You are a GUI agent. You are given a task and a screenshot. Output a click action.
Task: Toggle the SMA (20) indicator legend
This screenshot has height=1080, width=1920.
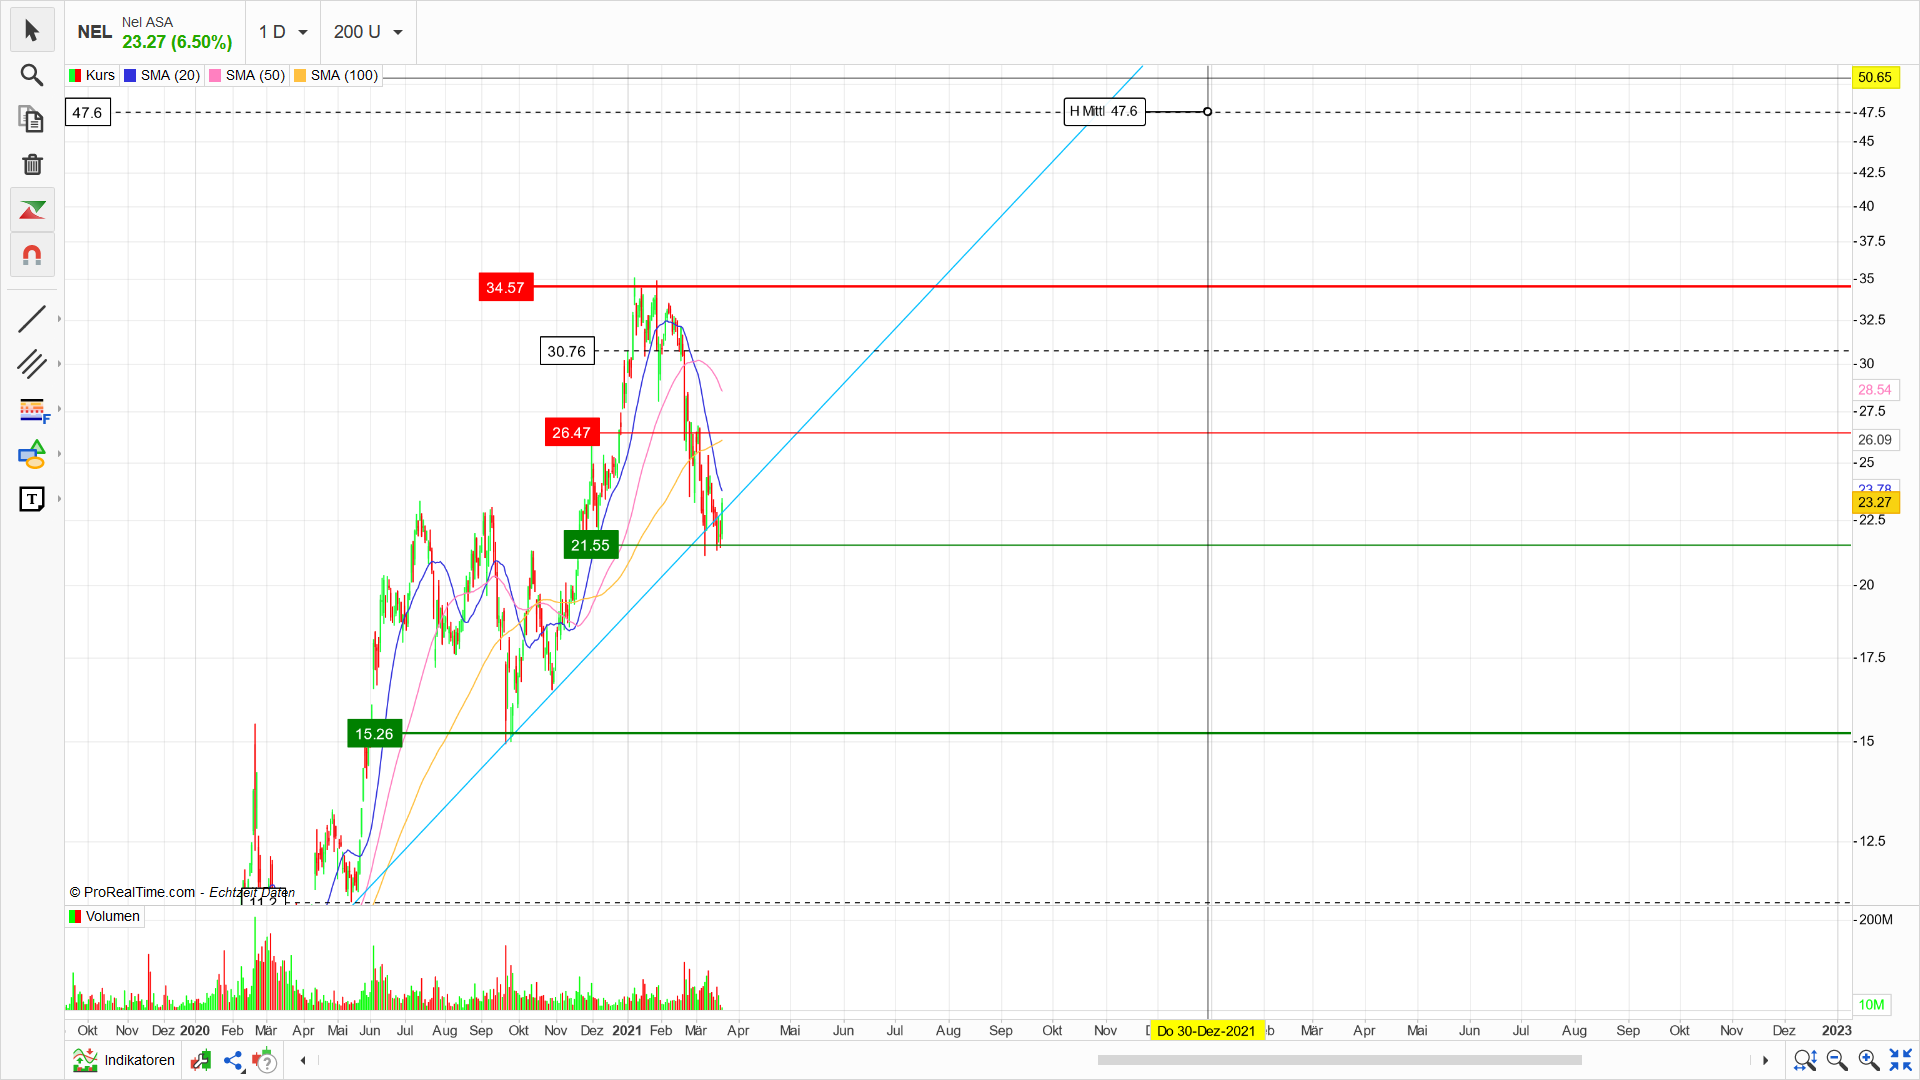tap(161, 75)
